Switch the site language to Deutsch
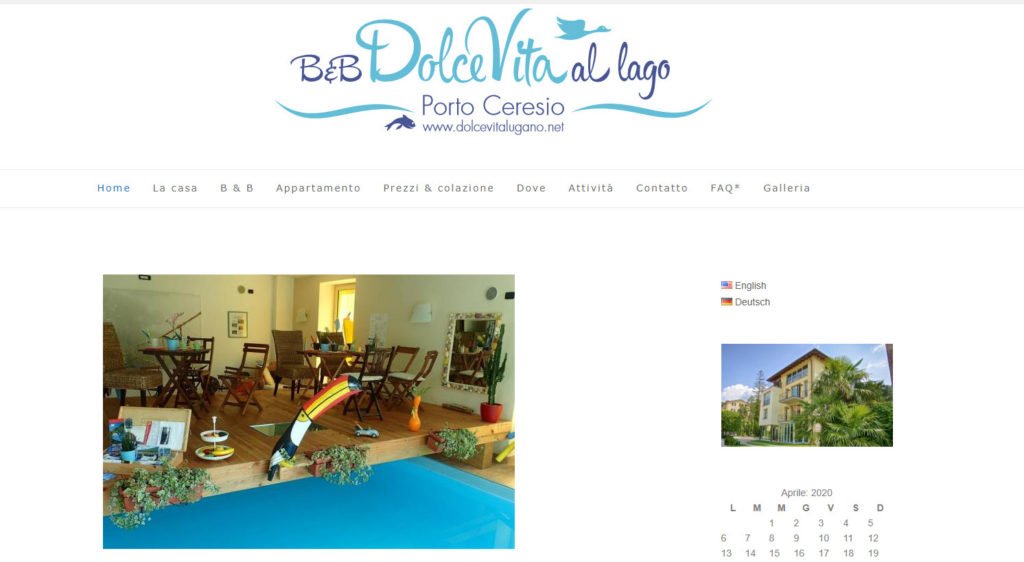Viewport: 1024px width, 562px height. (752, 302)
